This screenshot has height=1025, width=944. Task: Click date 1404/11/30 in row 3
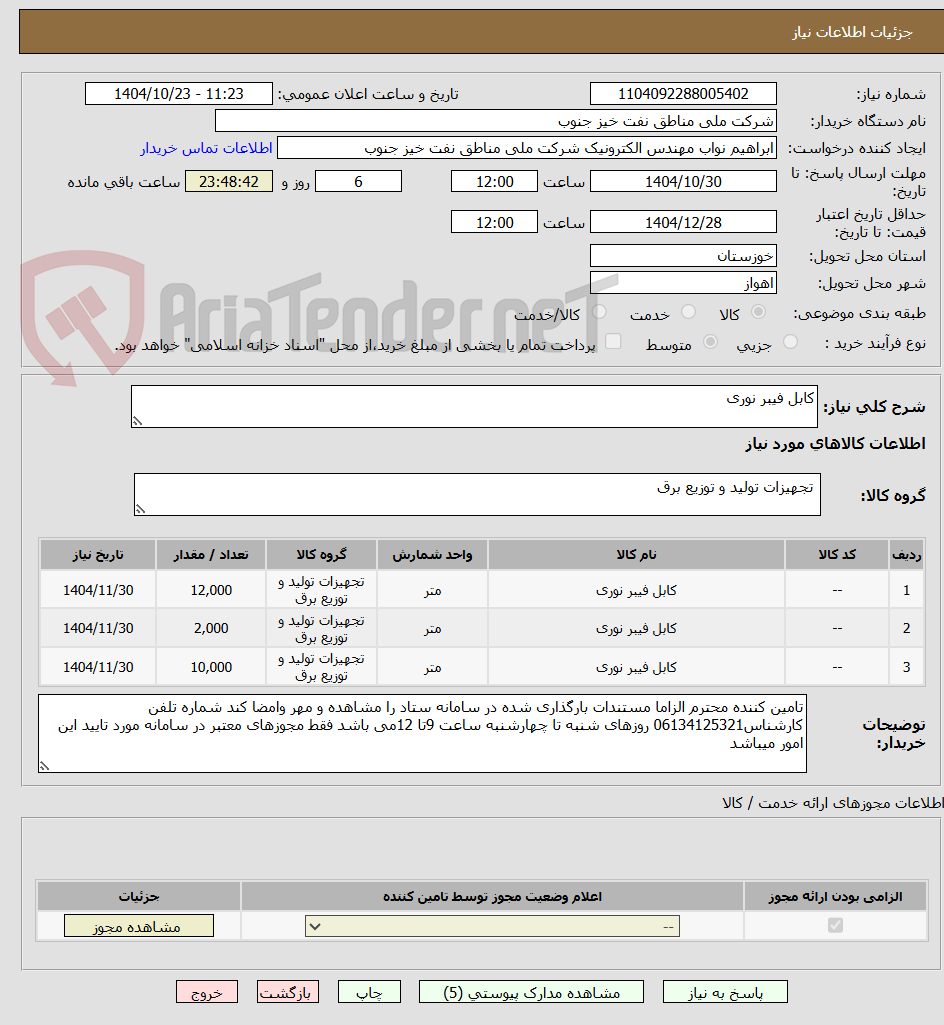pos(98,667)
